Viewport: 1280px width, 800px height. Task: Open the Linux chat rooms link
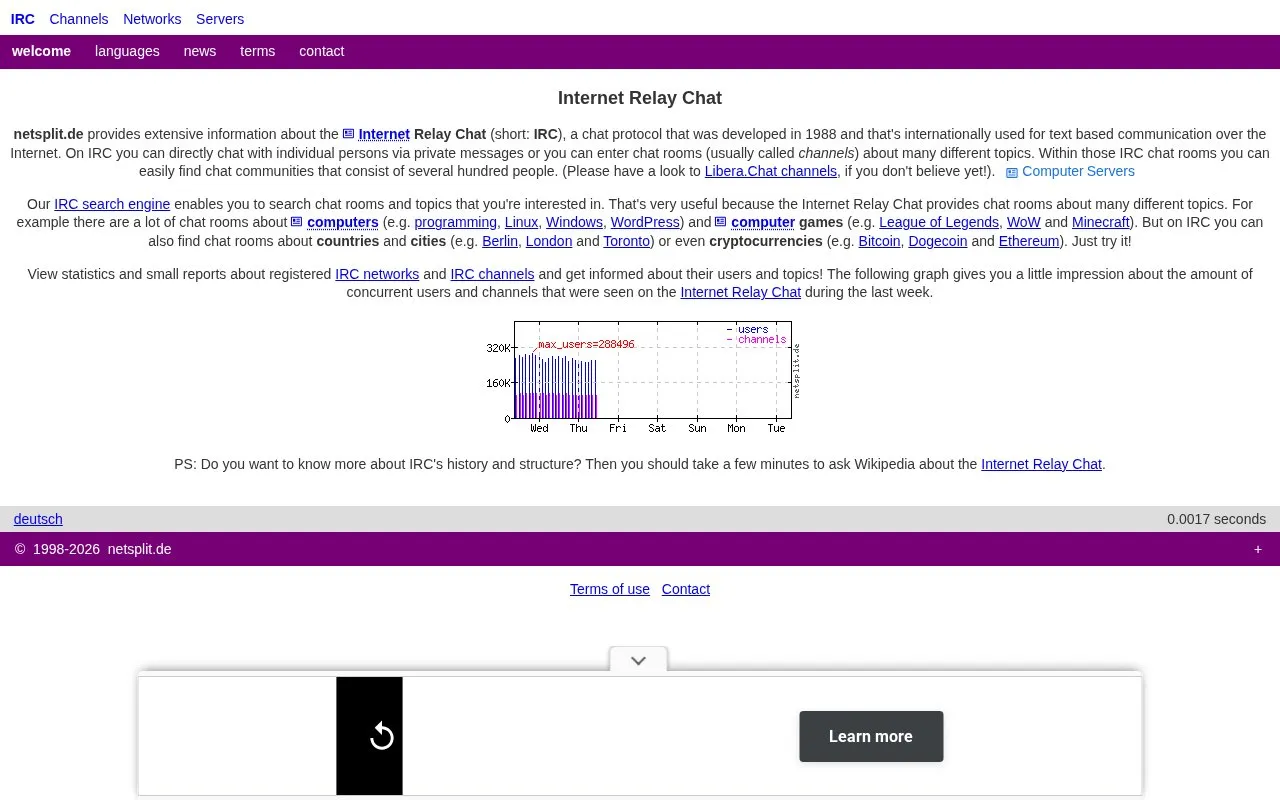521,222
